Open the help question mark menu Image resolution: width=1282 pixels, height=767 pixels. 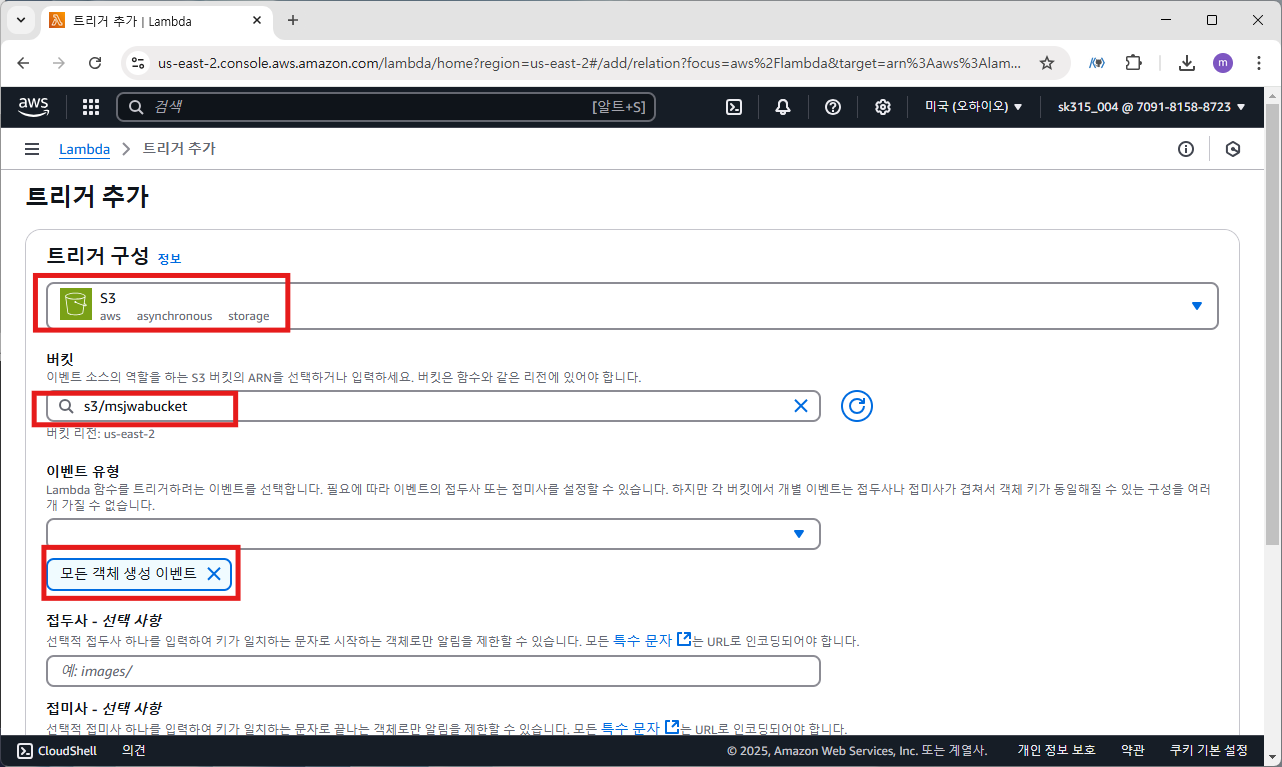833,107
